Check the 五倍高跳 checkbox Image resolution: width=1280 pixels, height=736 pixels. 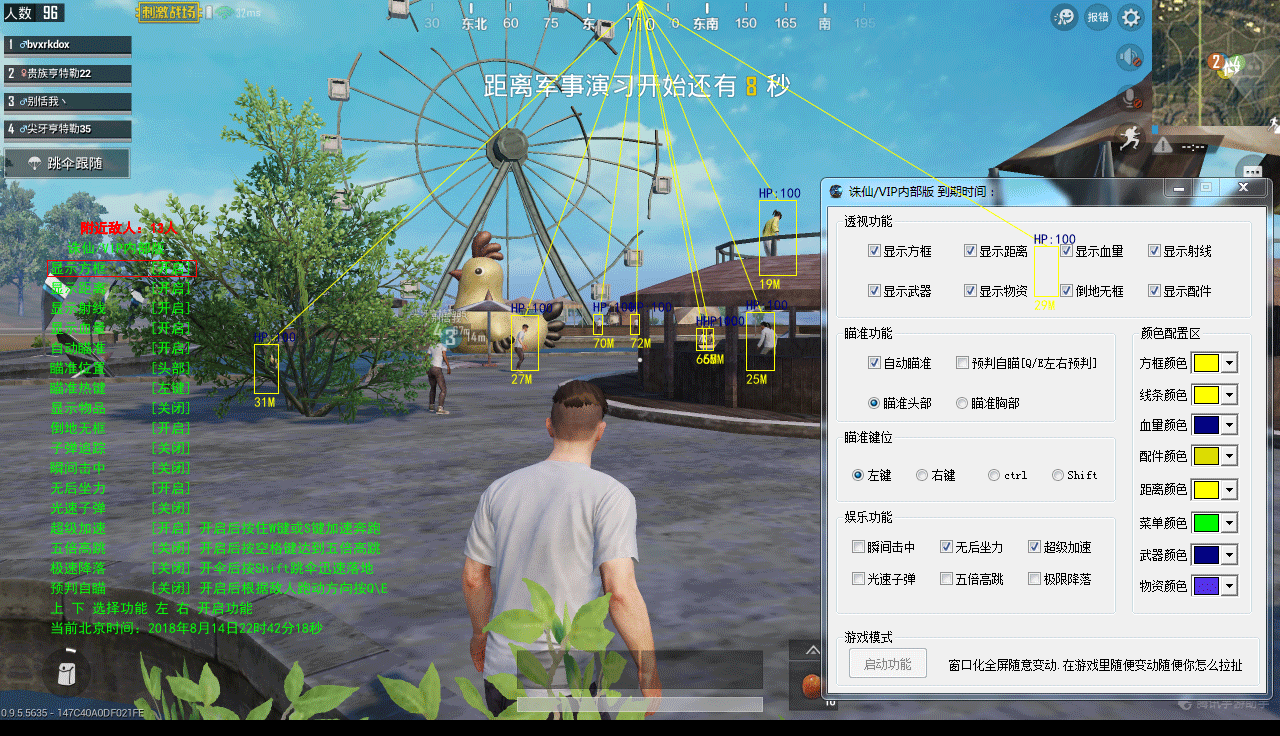[x=947, y=579]
